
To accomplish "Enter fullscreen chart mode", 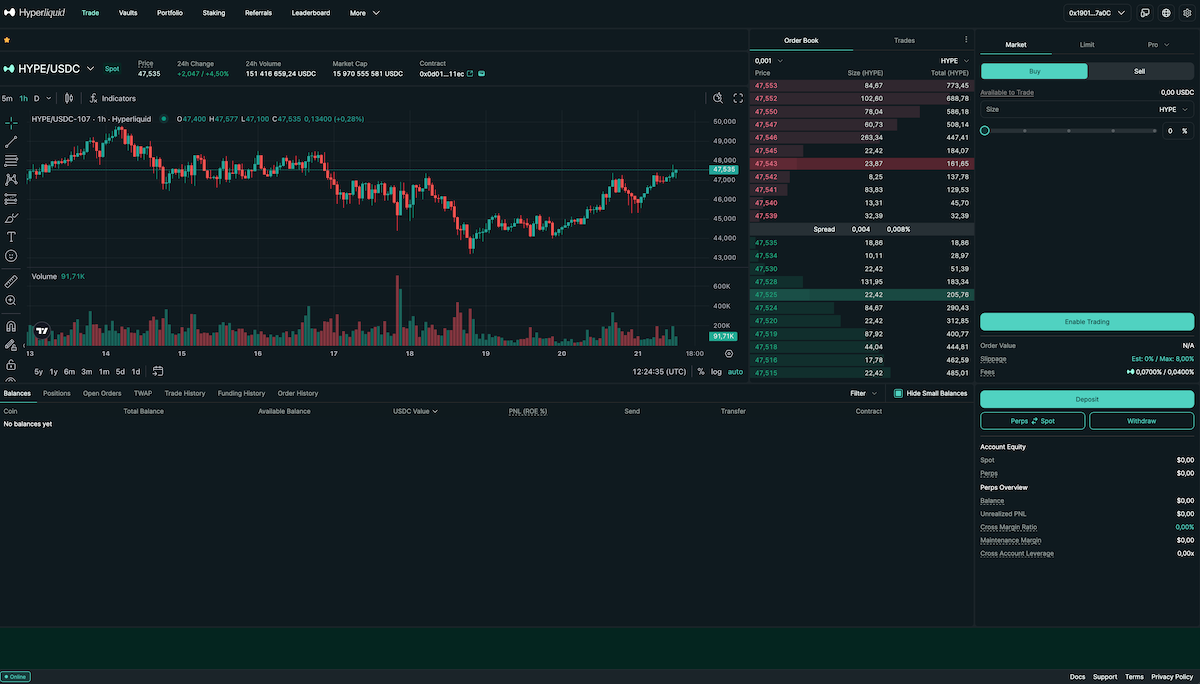I will tap(738, 98).
